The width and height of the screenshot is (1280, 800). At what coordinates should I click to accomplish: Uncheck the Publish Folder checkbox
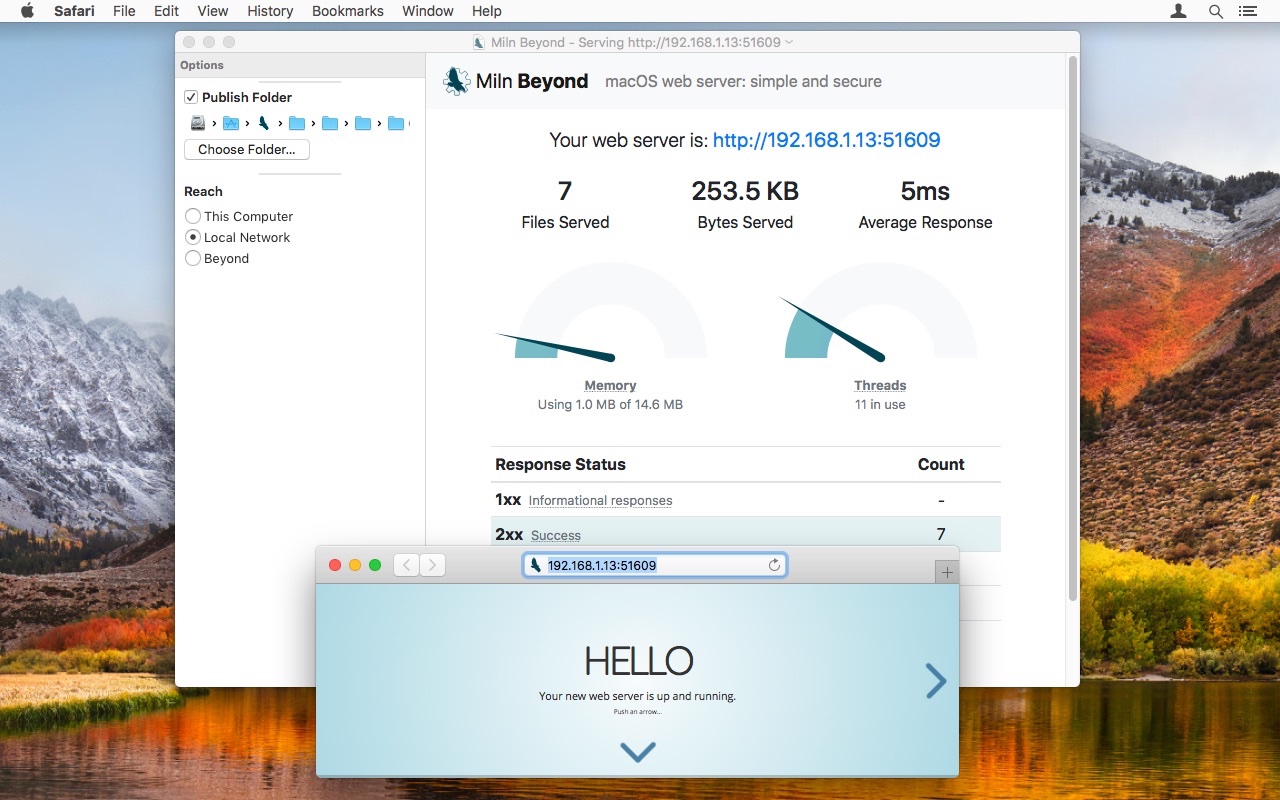tap(192, 97)
